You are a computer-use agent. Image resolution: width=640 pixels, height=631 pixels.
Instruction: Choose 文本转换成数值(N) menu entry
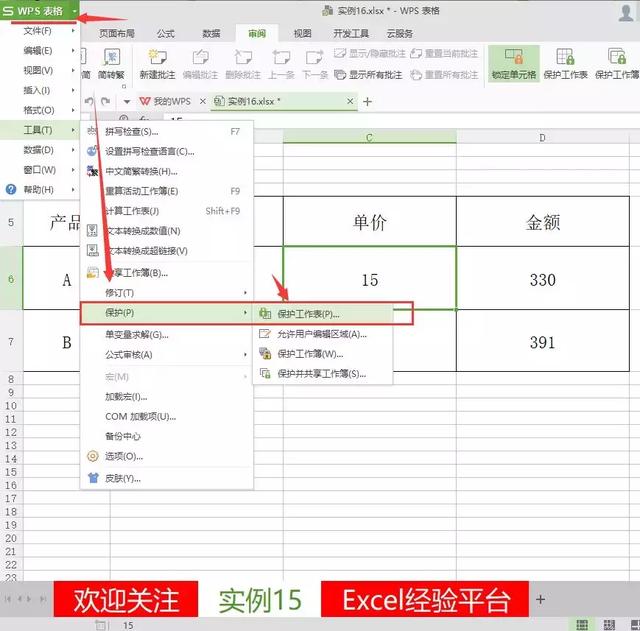point(167,231)
